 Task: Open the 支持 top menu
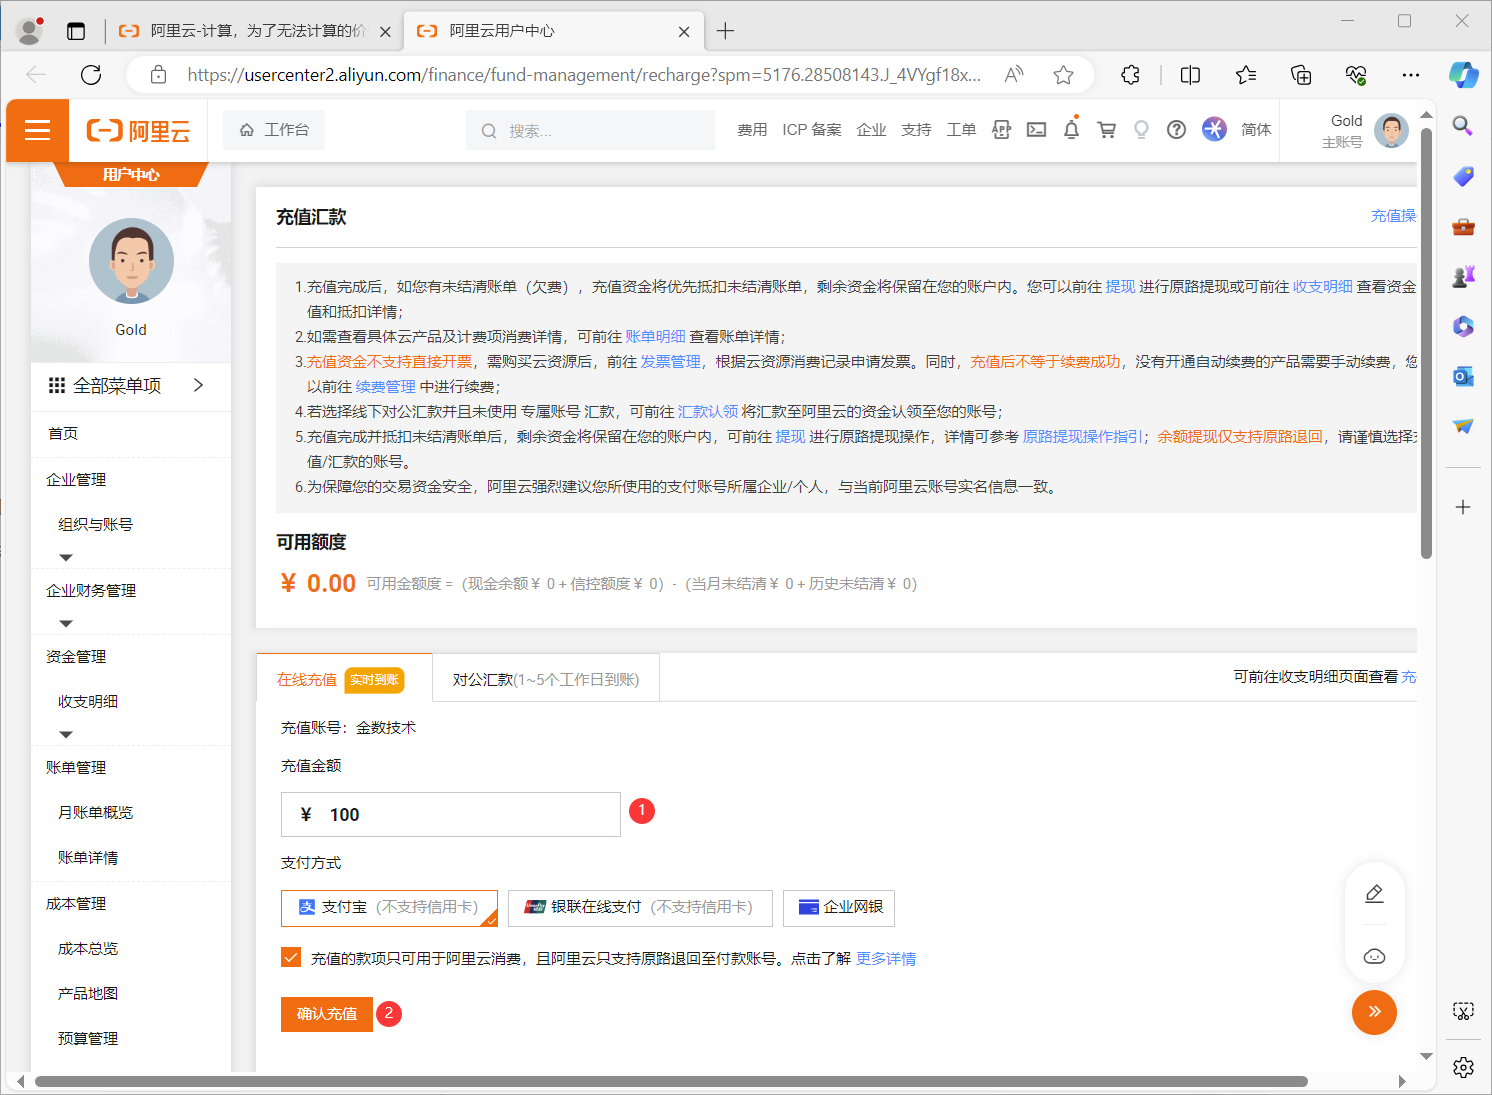(916, 130)
